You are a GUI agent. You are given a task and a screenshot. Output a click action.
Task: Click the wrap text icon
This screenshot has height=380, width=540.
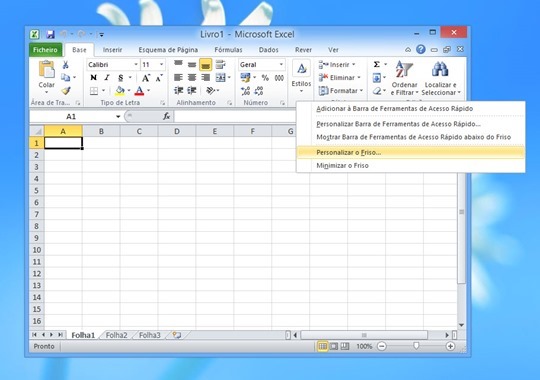(220, 64)
